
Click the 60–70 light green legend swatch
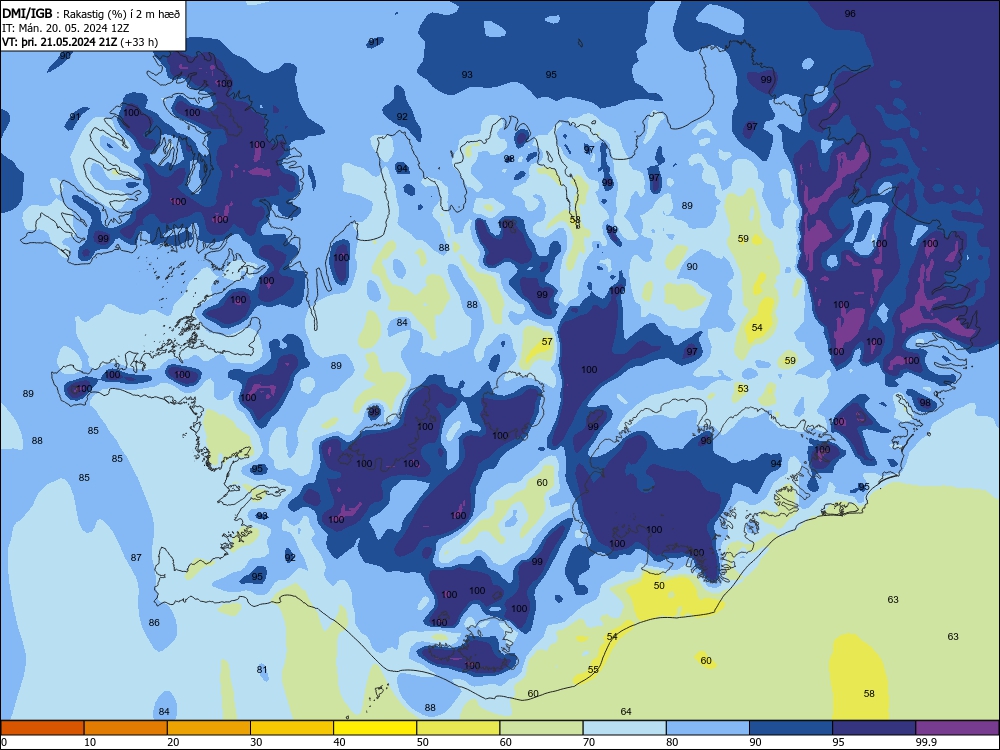point(541,728)
